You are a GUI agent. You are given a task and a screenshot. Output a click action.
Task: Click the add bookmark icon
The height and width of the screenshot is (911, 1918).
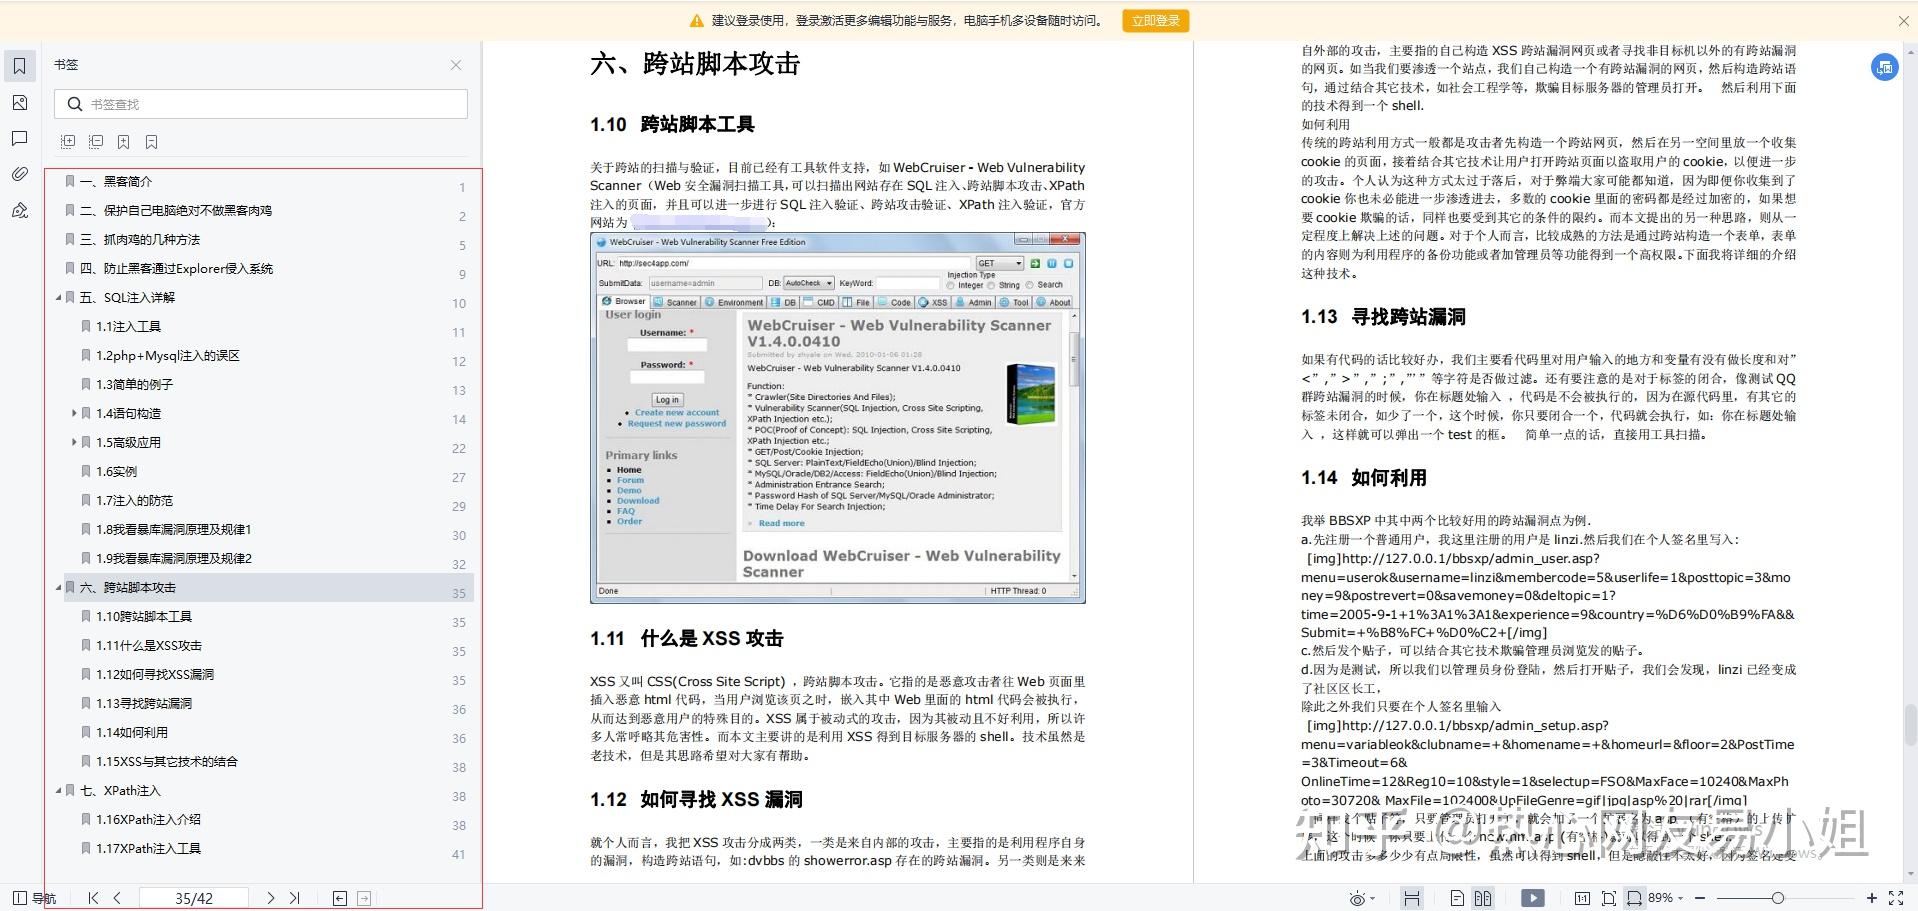124,142
